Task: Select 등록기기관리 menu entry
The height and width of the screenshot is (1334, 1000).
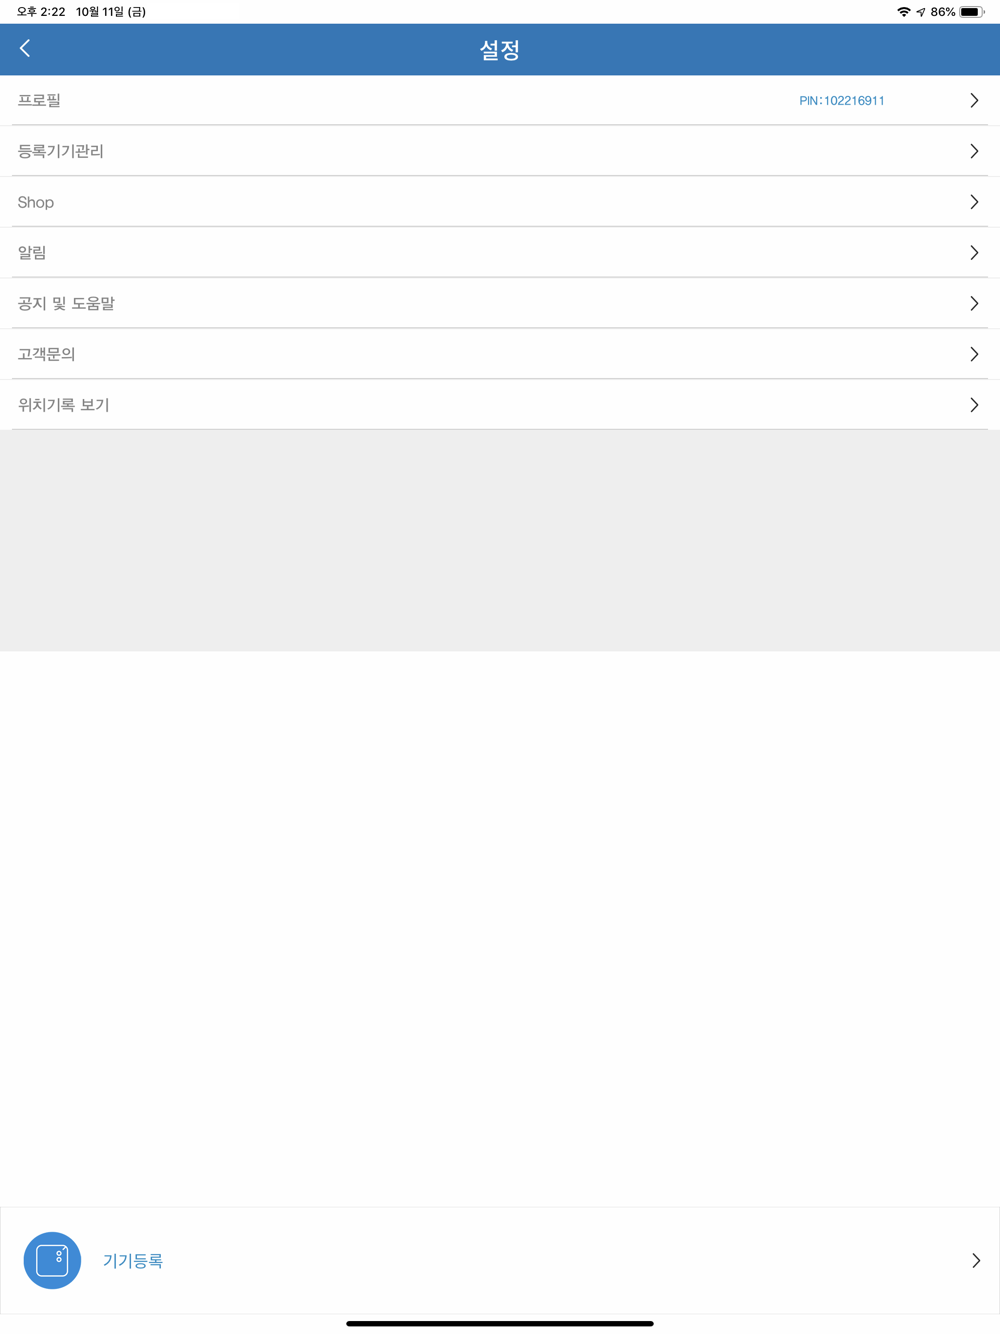Action: point(500,151)
